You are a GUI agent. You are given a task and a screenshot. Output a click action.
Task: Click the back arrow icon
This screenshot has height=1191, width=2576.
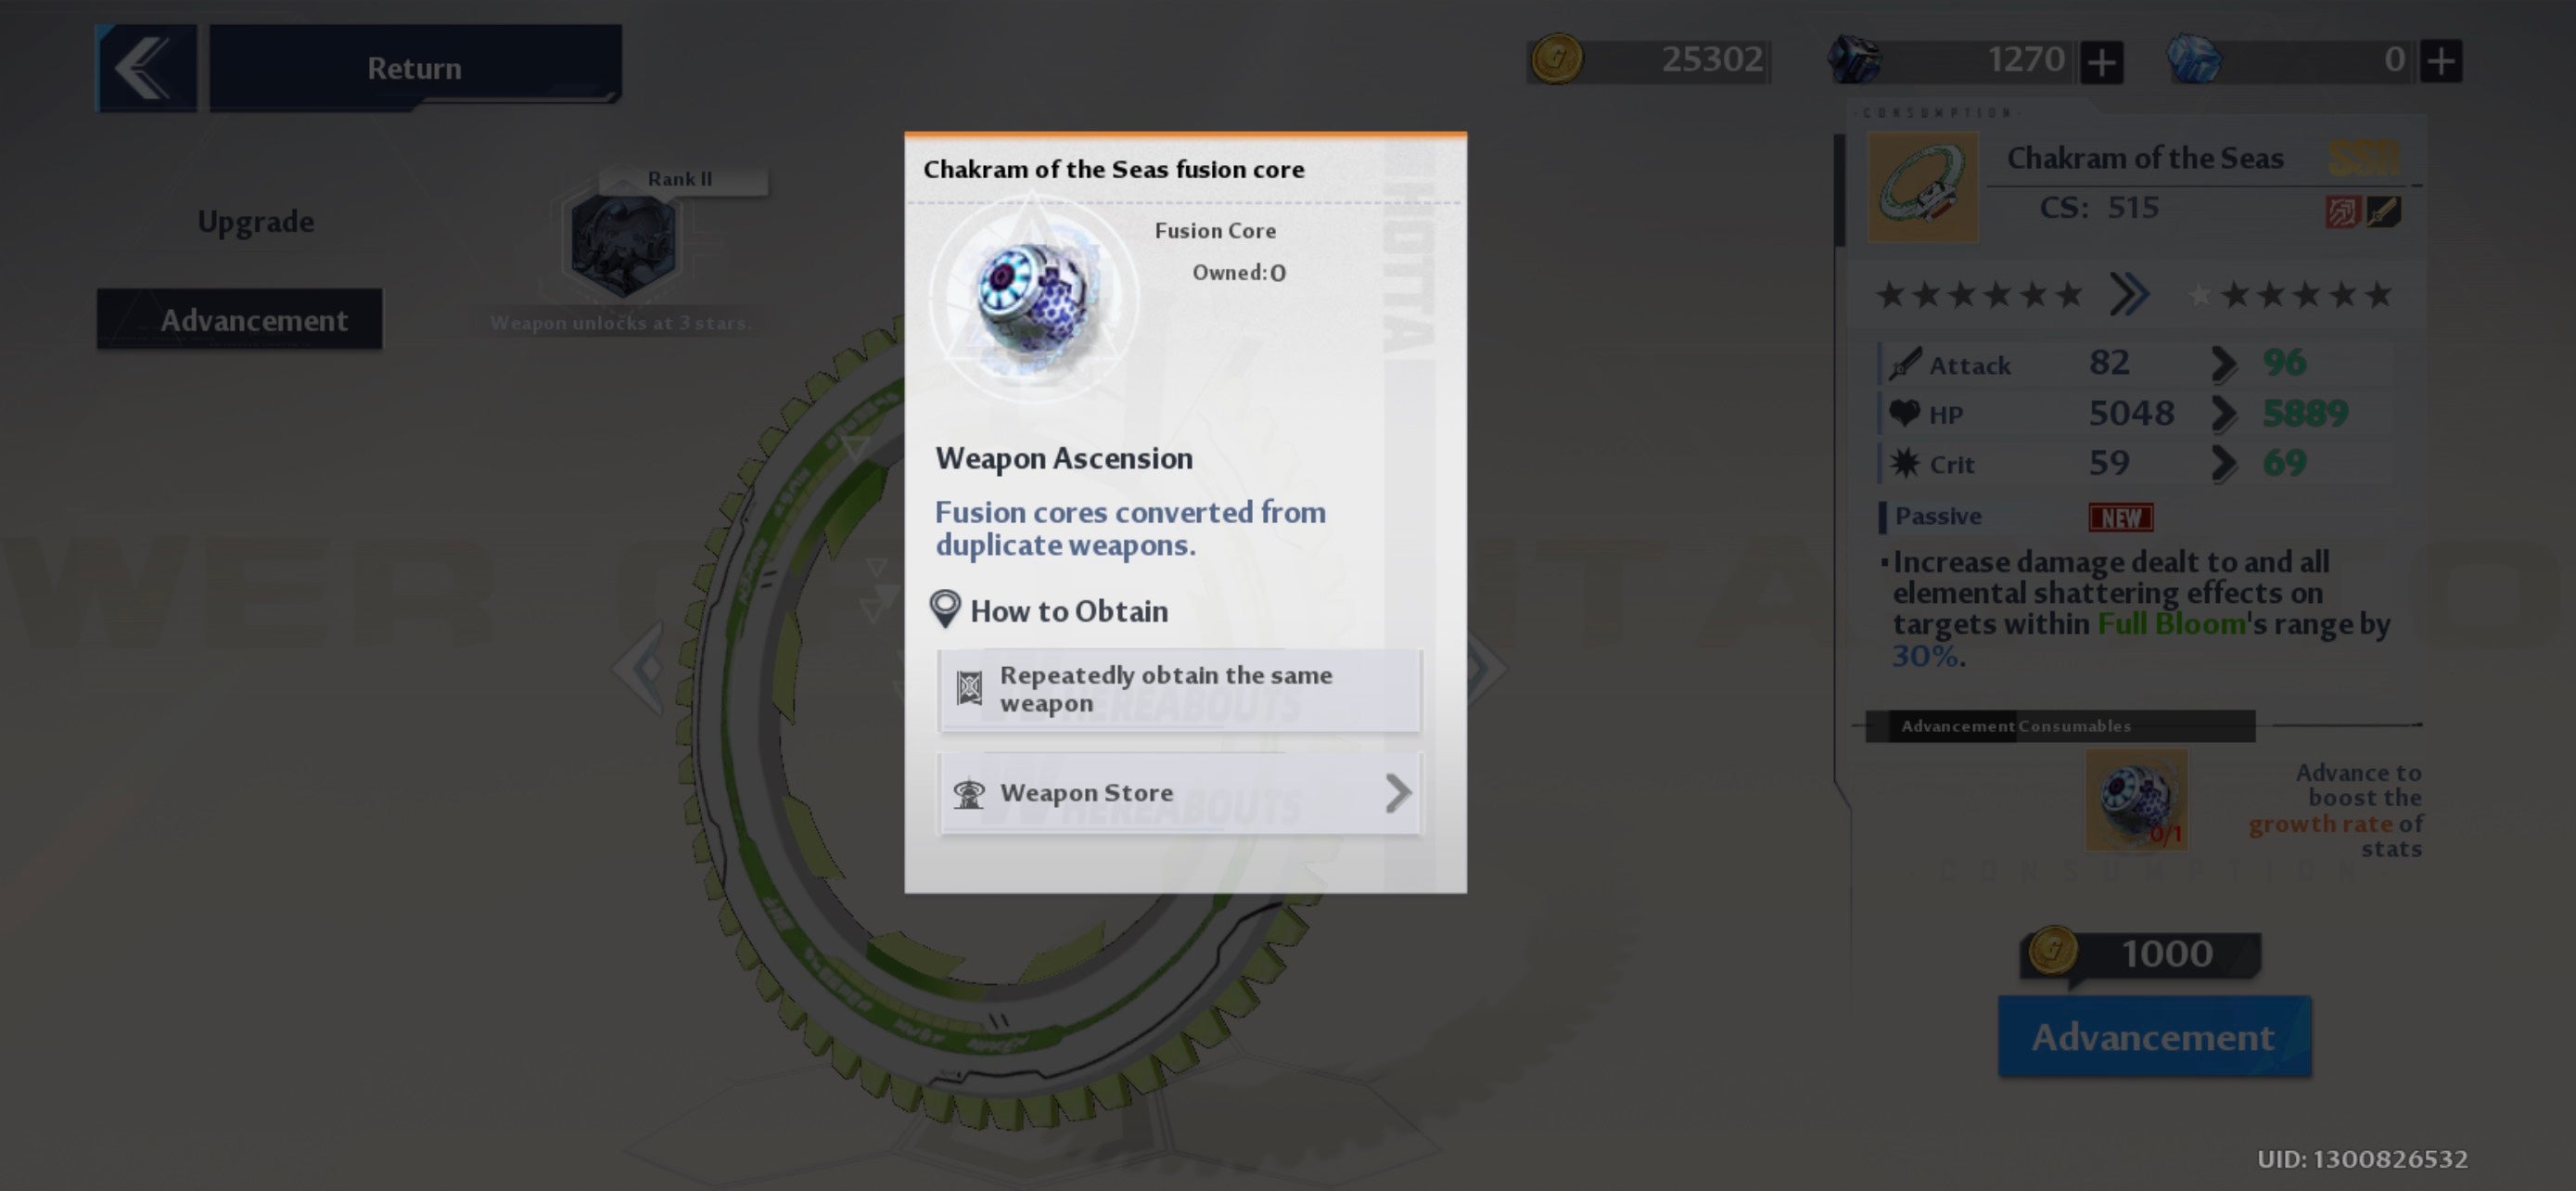(146, 67)
